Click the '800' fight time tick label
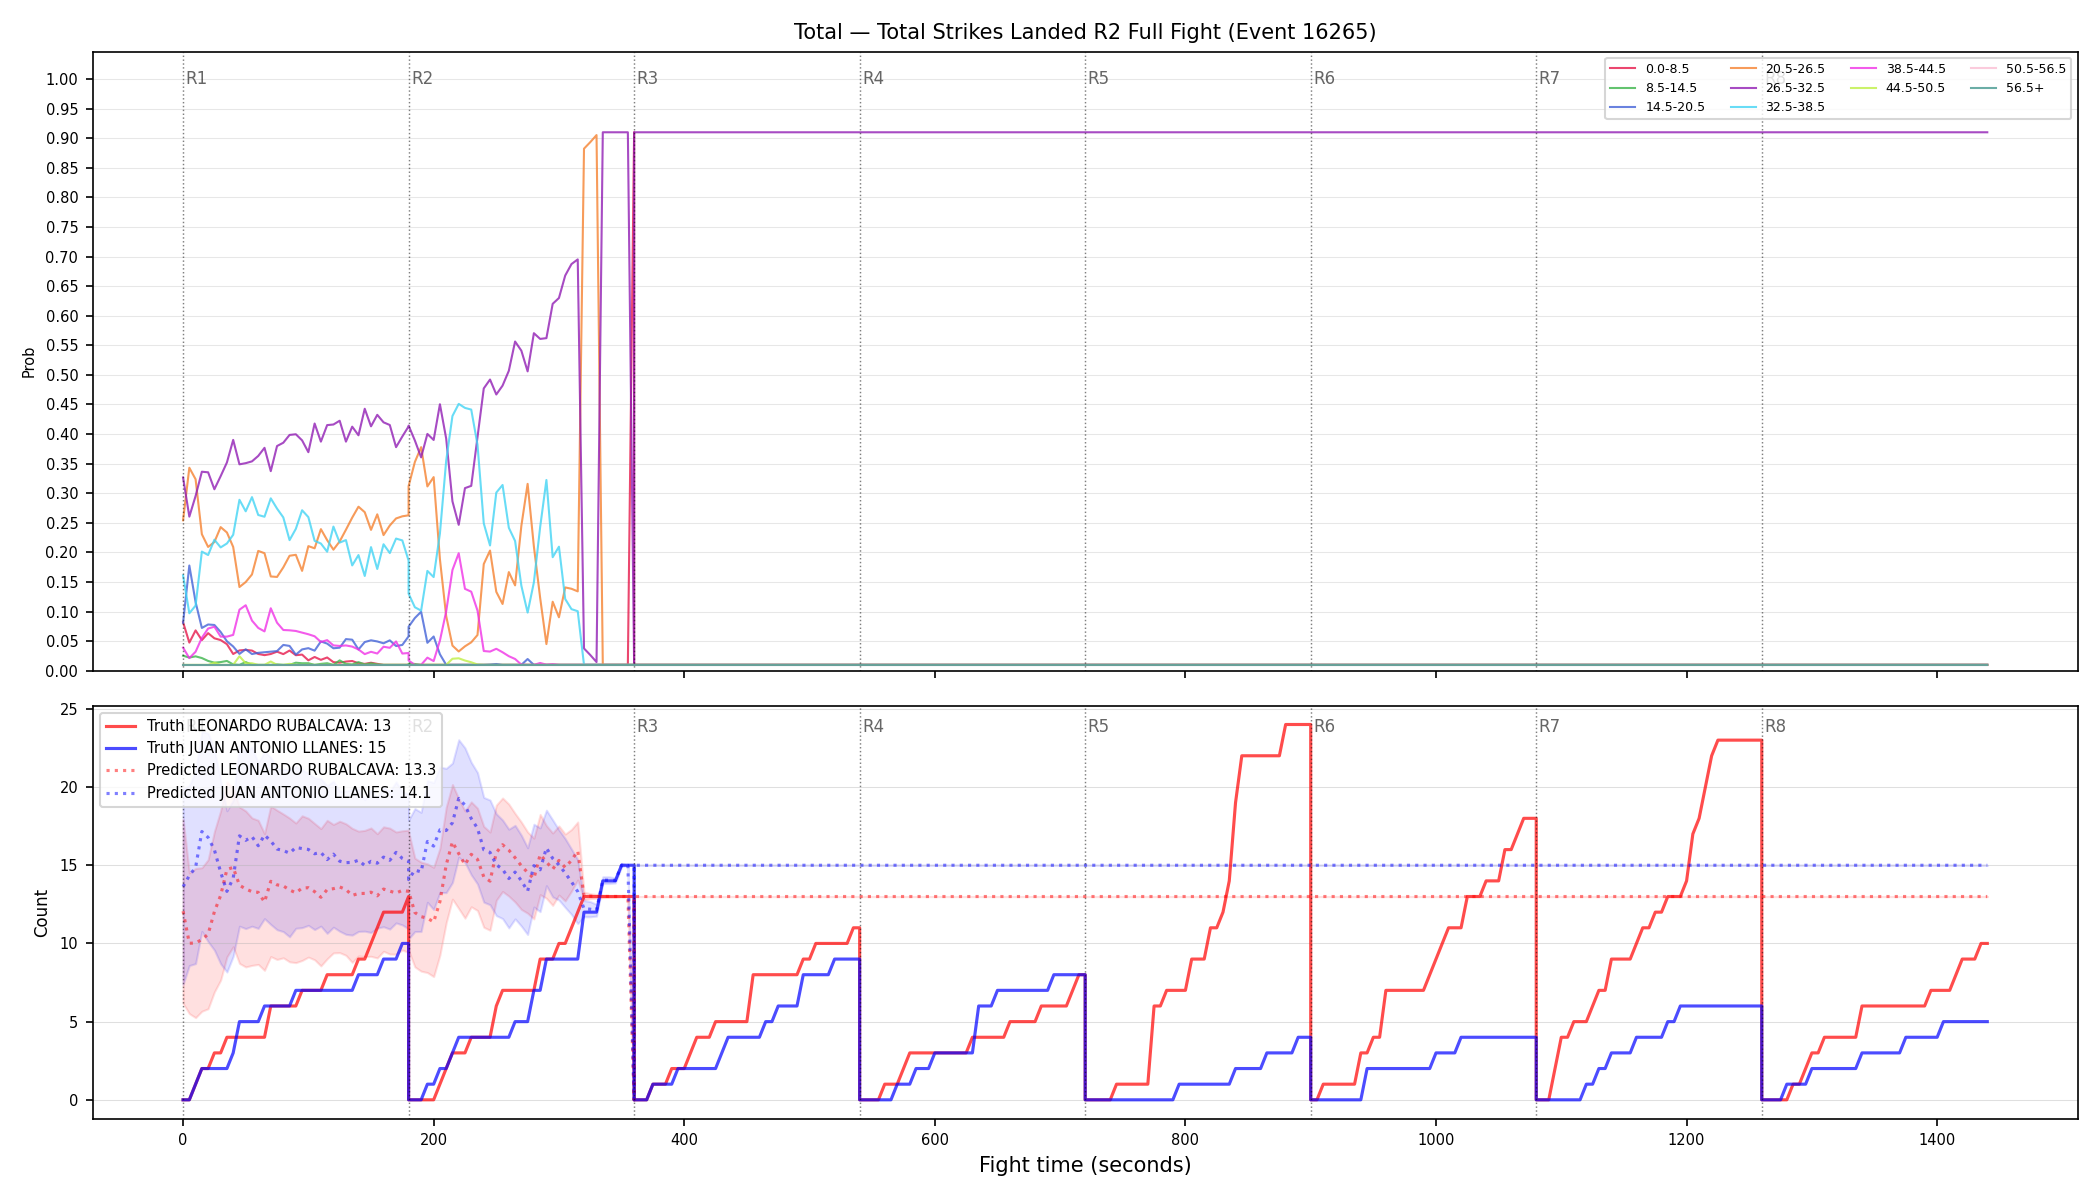2100x1200 pixels. tap(1185, 1138)
